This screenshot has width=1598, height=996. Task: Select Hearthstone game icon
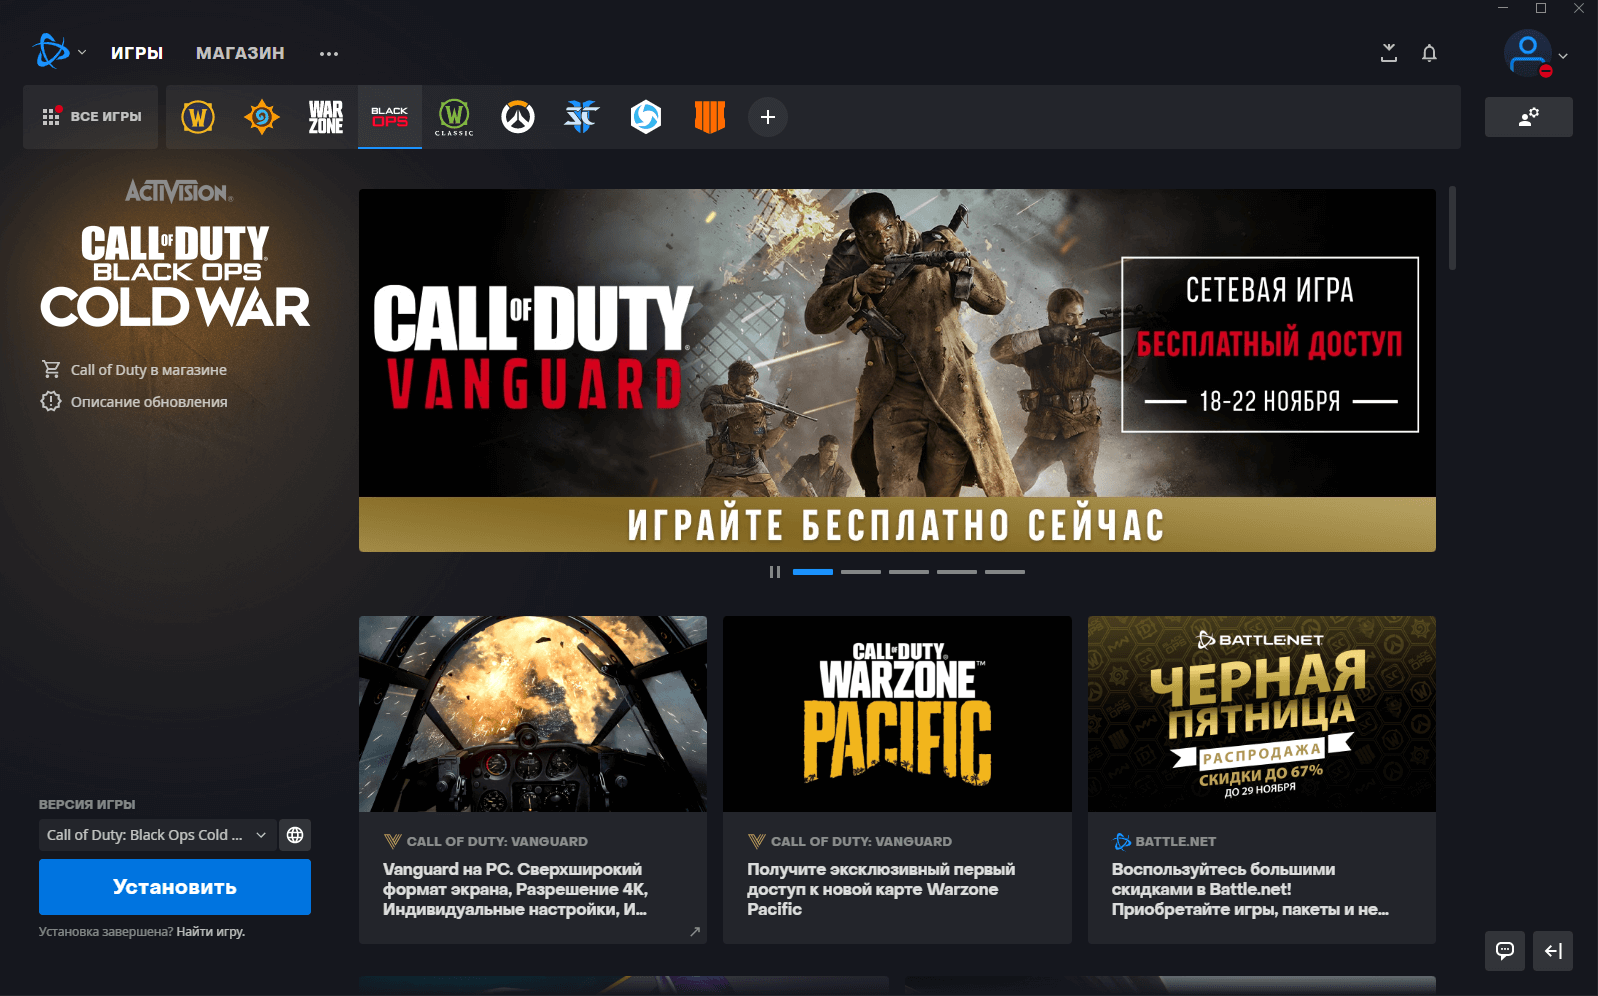pyautogui.click(x=262, y=117)
